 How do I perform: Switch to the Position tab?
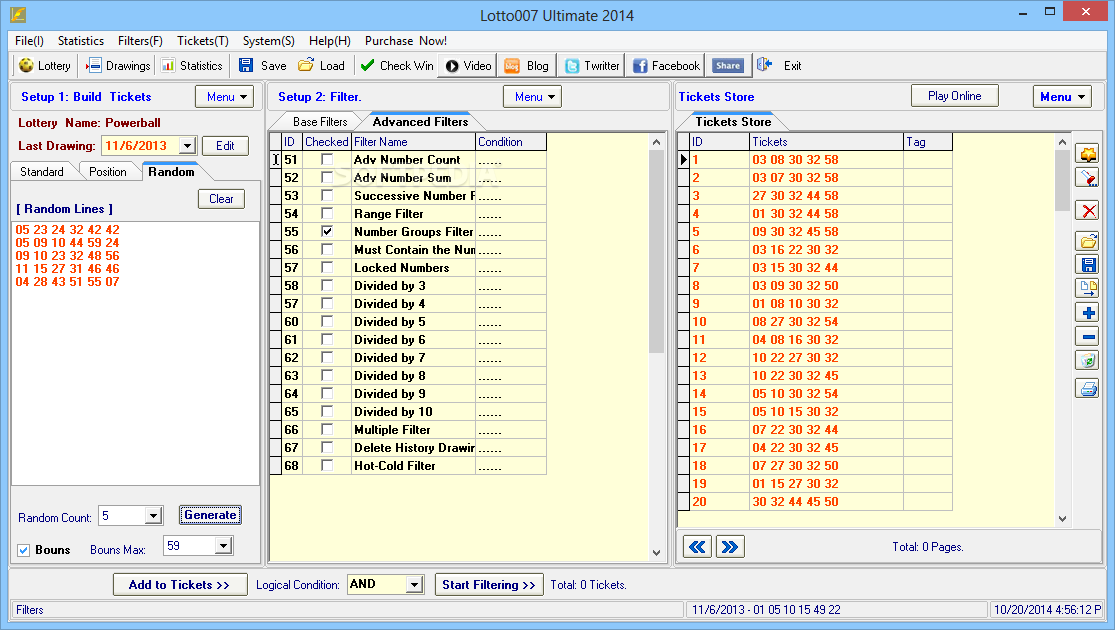tap(107, 171)
